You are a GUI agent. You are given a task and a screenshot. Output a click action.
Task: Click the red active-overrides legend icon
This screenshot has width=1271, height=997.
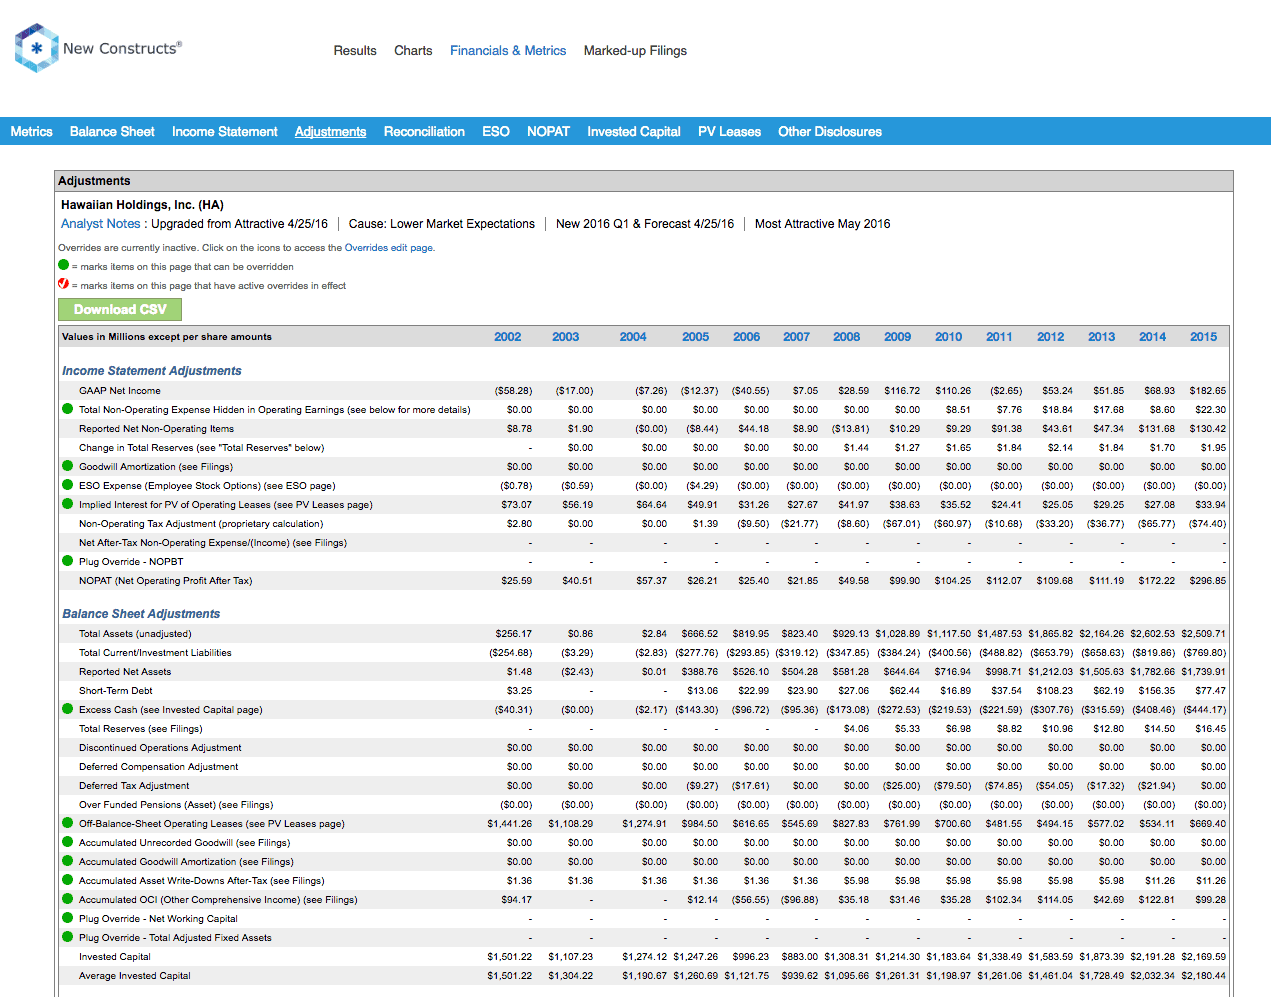64,284
